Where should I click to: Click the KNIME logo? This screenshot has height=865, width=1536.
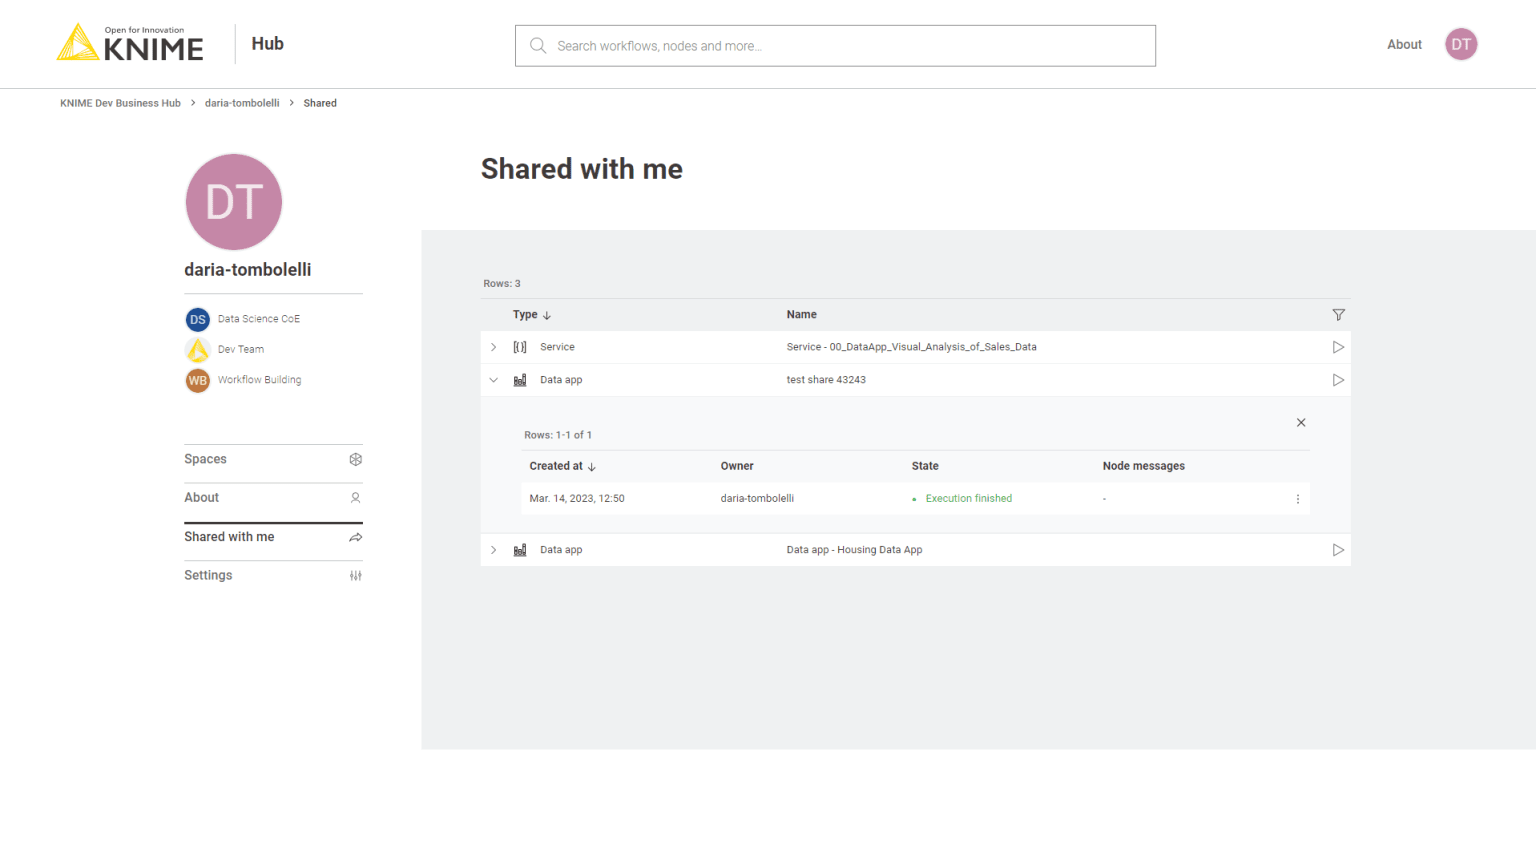(x=130, y=43)
